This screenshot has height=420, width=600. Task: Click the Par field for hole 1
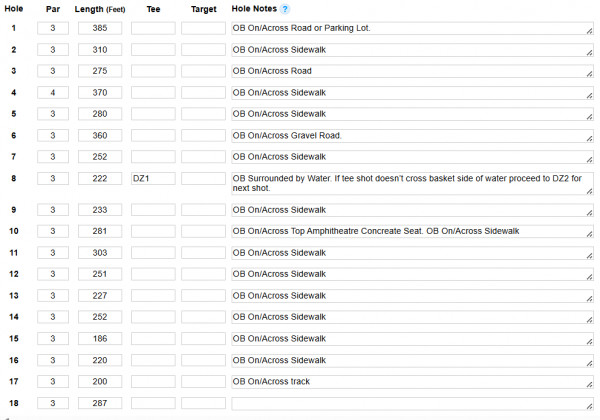(53, 28)
